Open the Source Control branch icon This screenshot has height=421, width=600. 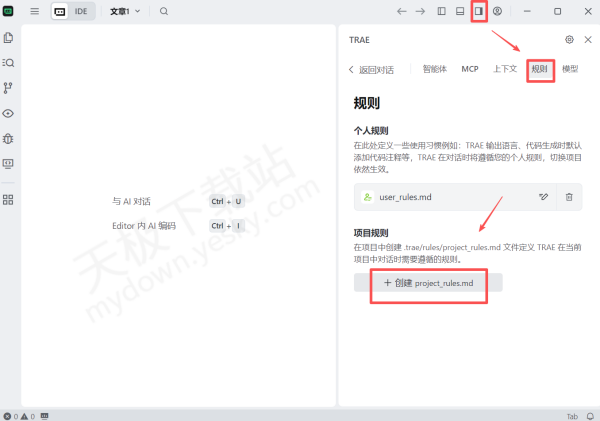pyautogui.click(x=9, y=88)
